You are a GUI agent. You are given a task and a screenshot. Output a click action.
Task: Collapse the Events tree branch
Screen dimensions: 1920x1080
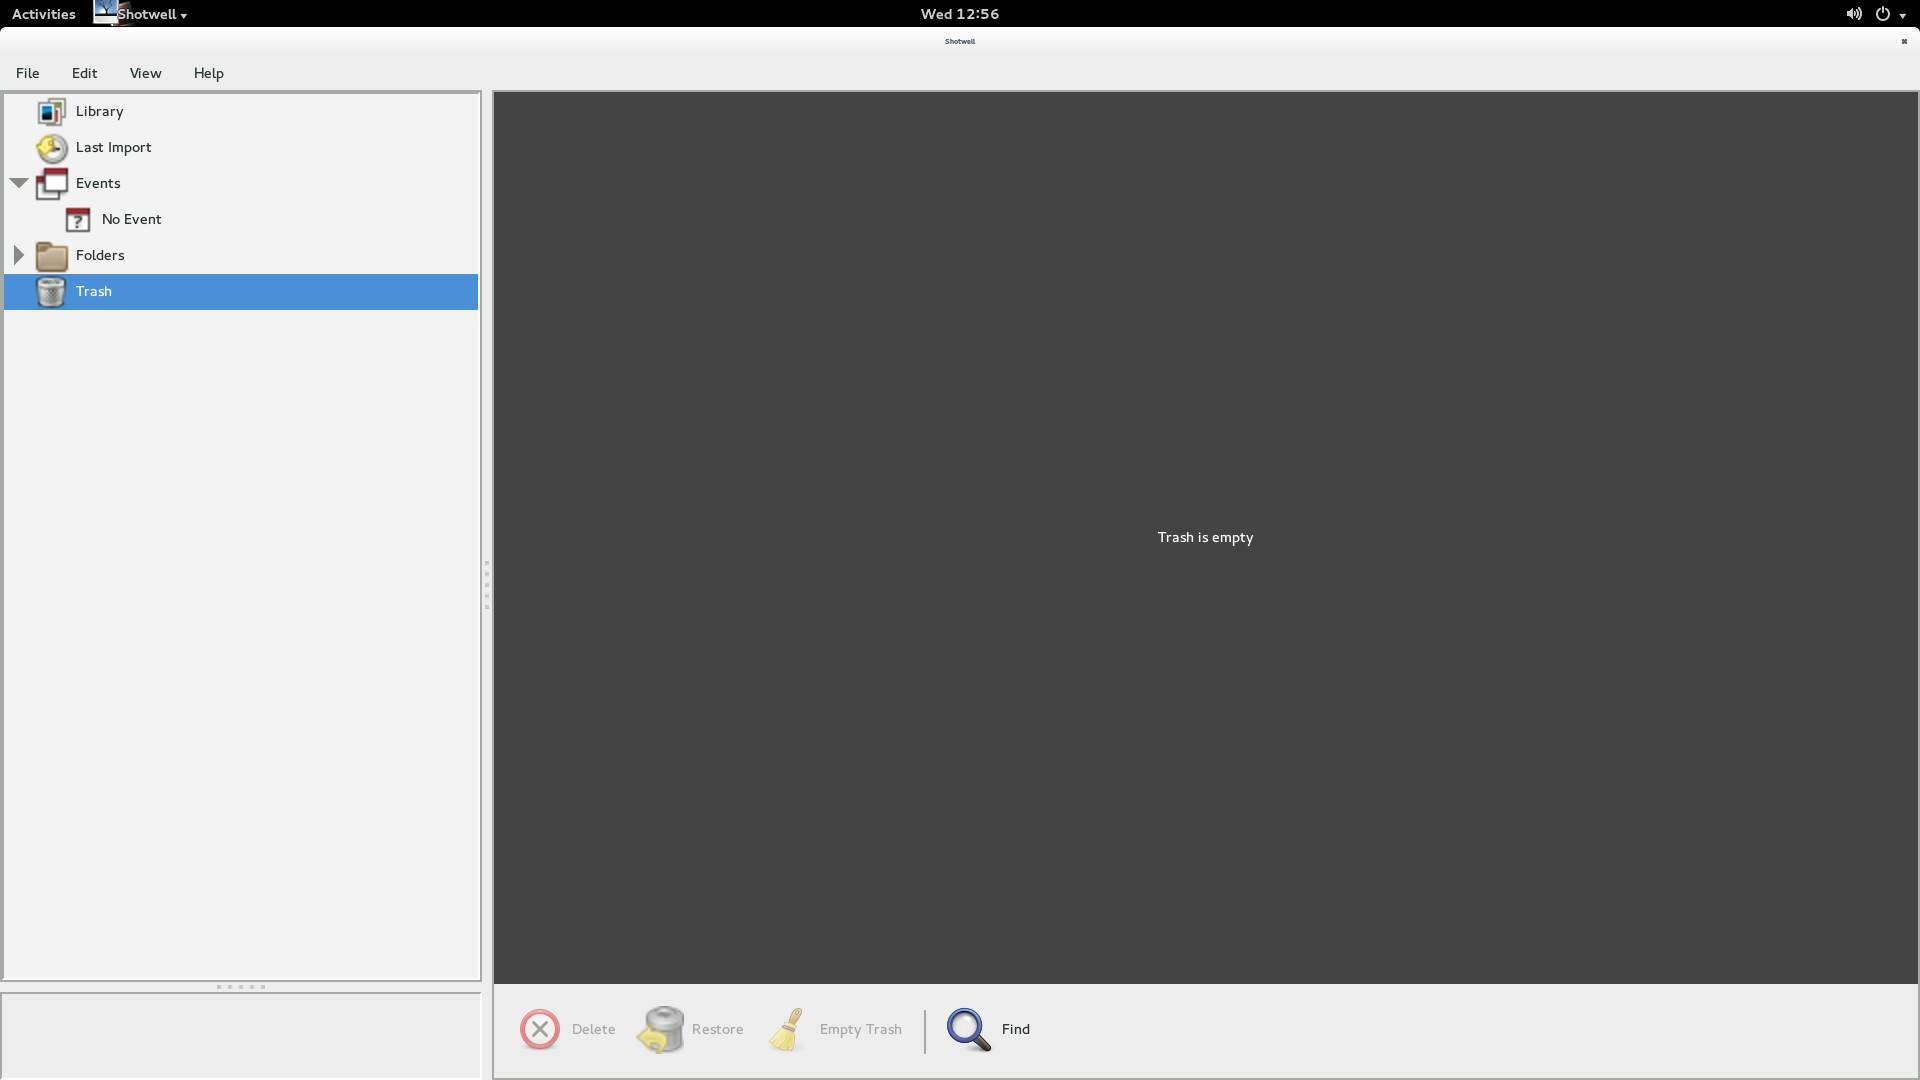tap(19, 183)
